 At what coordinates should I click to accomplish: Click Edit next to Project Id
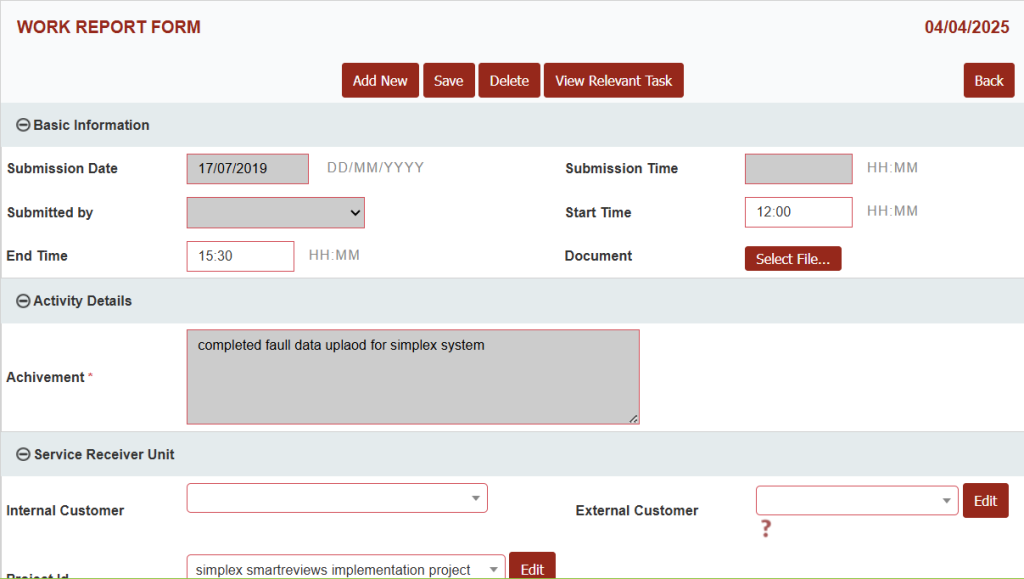coord(532,568)
